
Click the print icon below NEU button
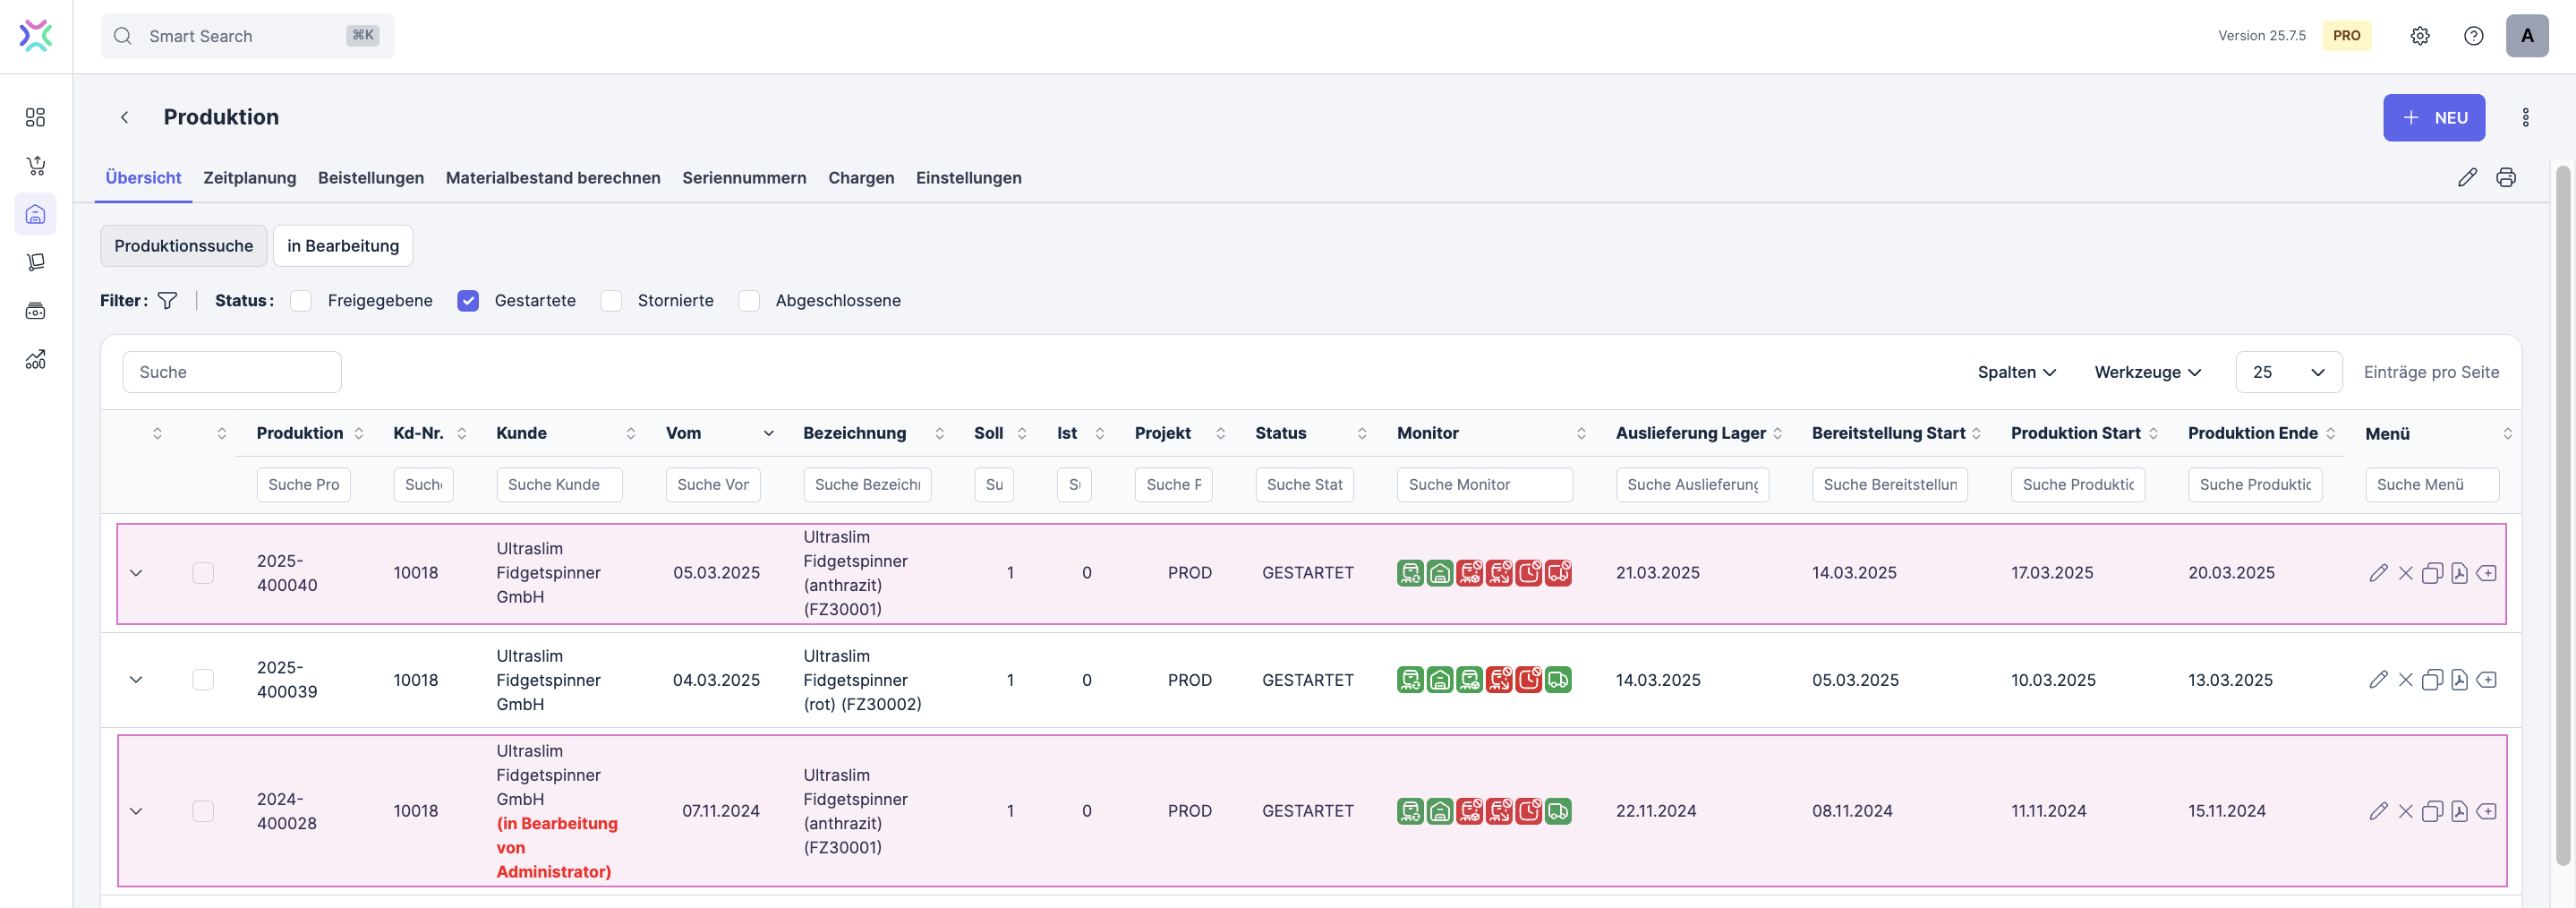(x=2505, y=177)
